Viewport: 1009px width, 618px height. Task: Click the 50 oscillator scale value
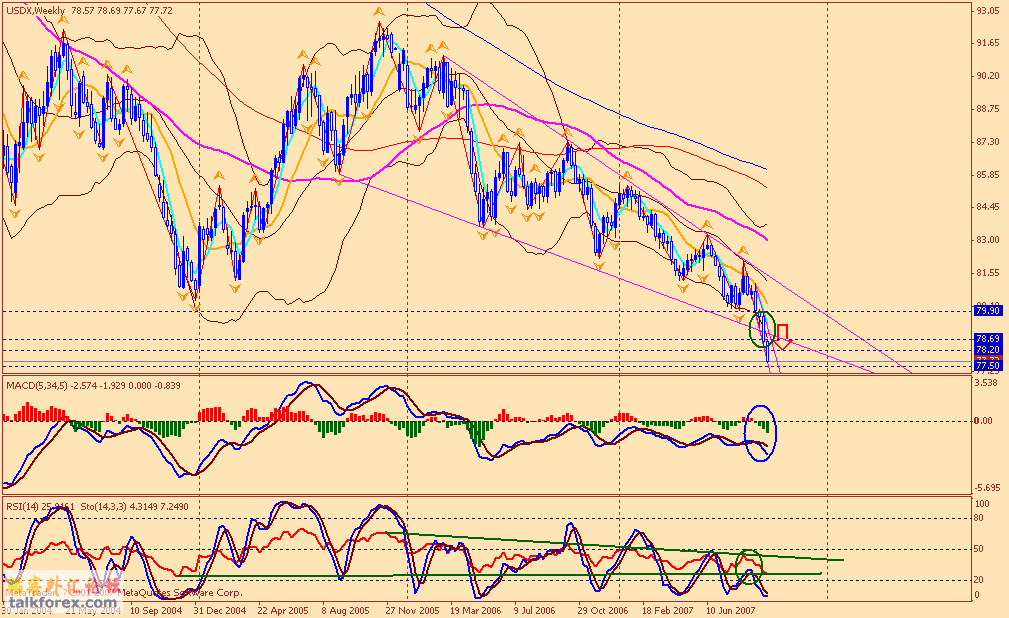(979, 549)
